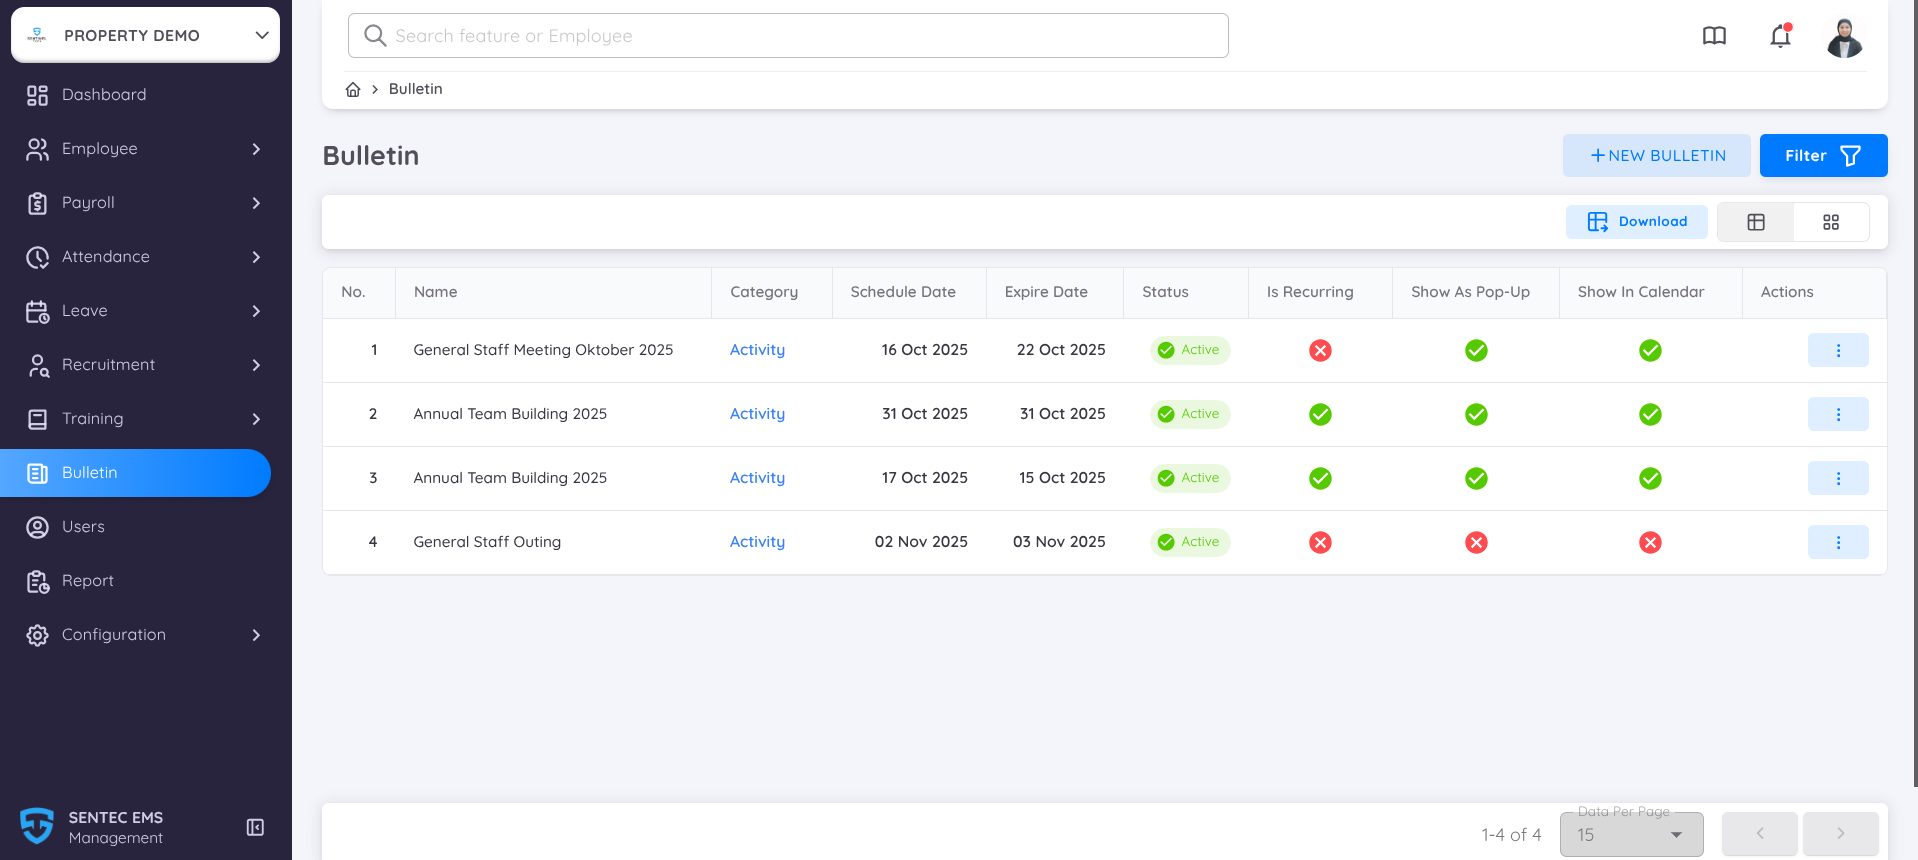Click the Download button
Image resolution: width=1918 pixels, height=860 pixels.
(x=1636, y=222)
